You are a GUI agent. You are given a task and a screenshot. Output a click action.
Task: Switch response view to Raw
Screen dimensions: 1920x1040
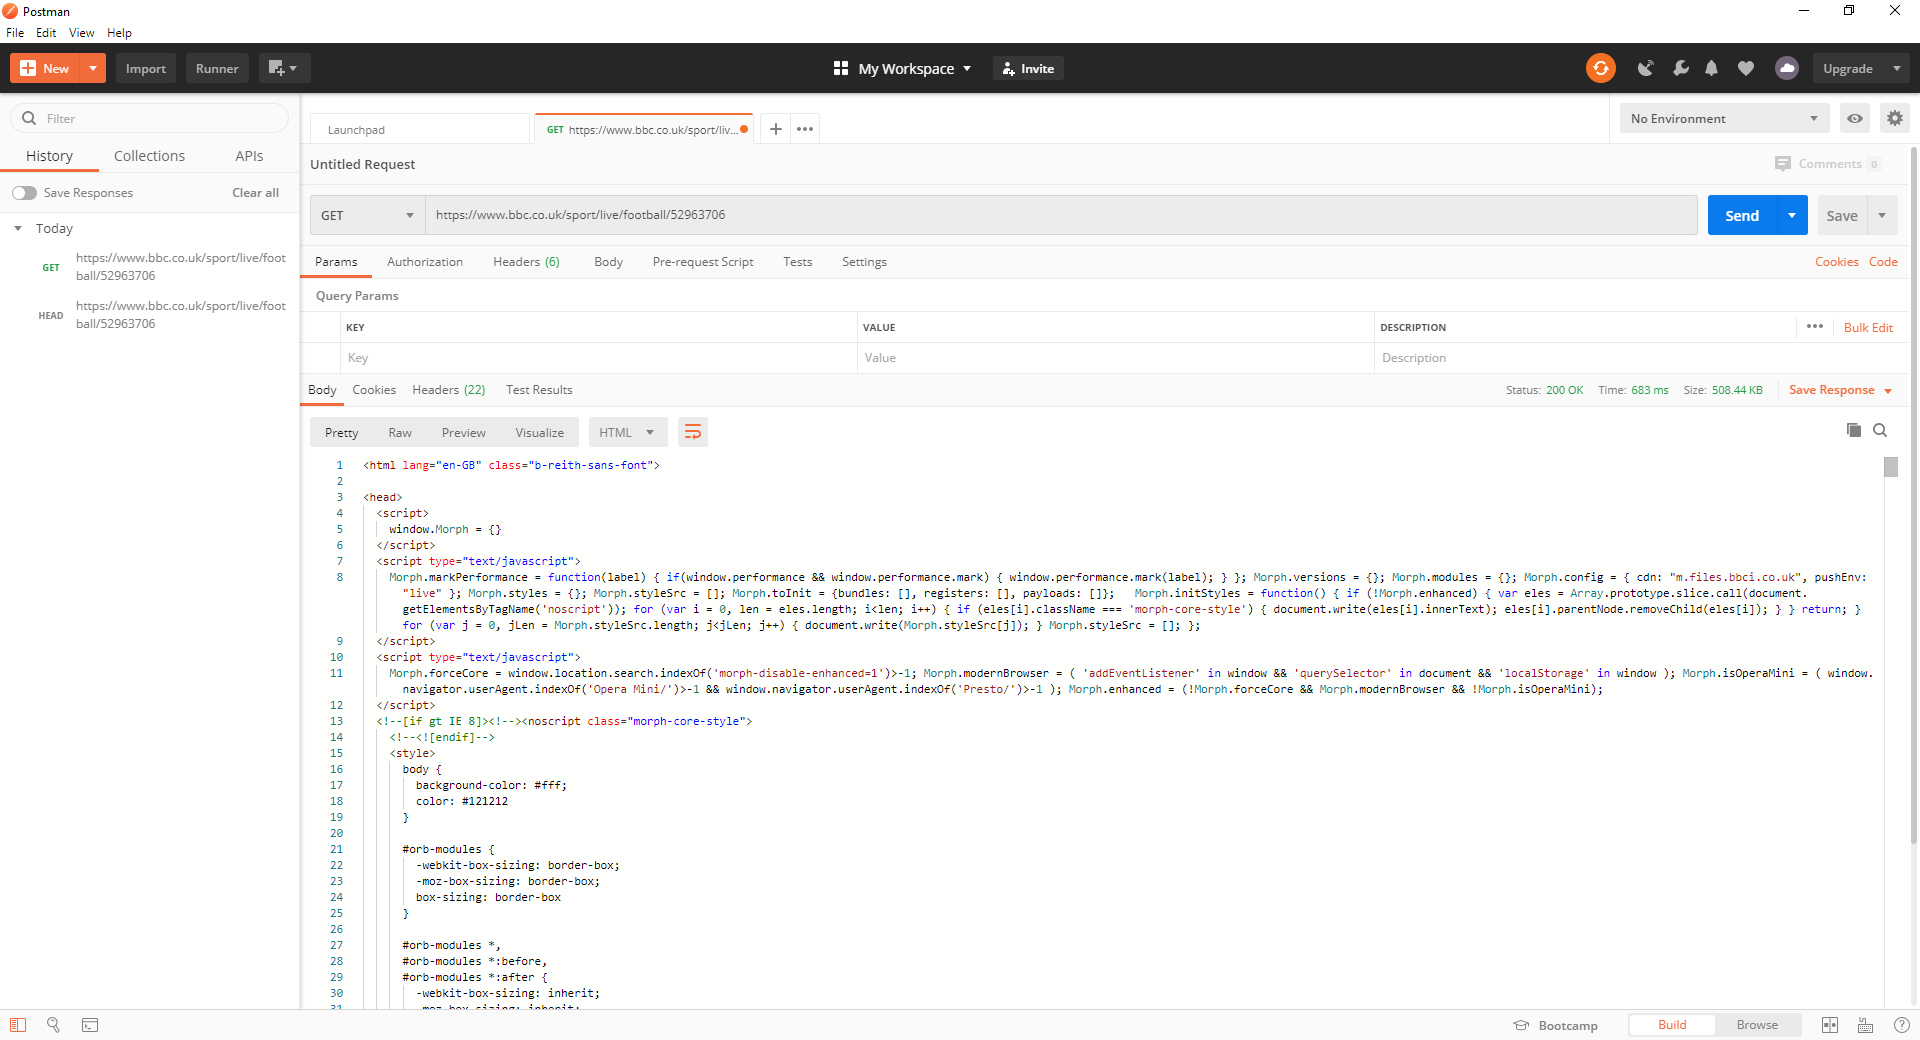400,432
